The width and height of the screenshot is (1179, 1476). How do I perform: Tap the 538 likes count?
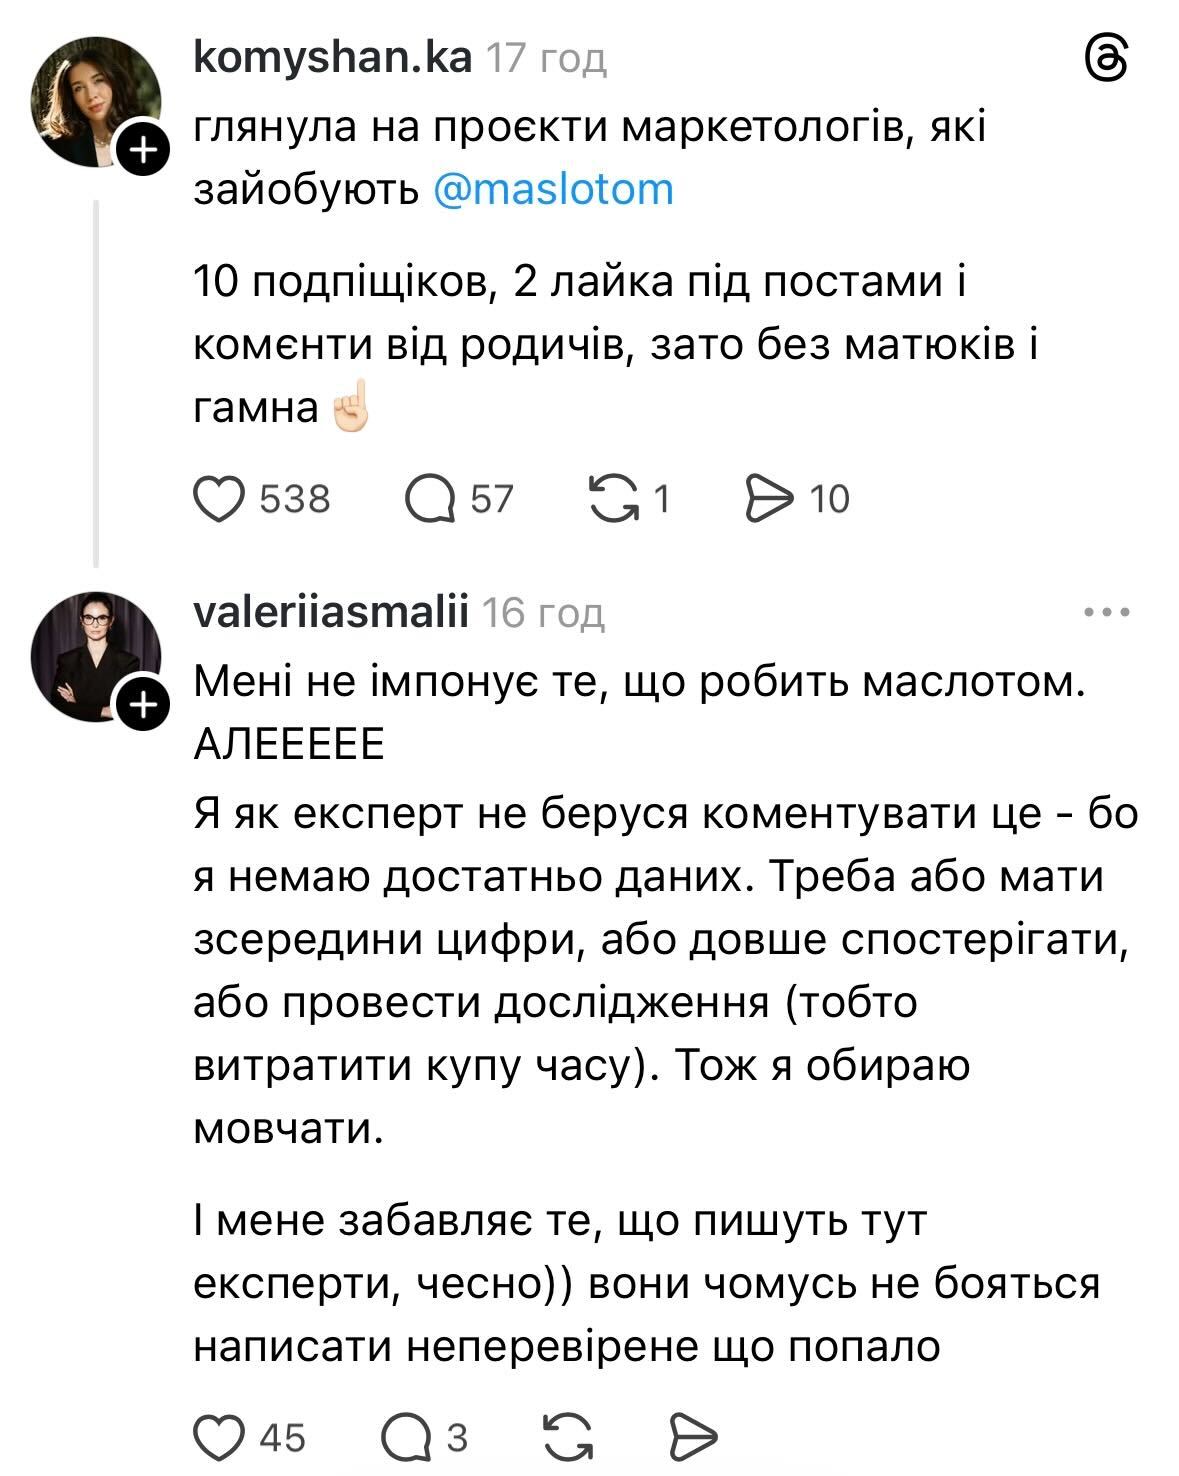tap(295, 498)
